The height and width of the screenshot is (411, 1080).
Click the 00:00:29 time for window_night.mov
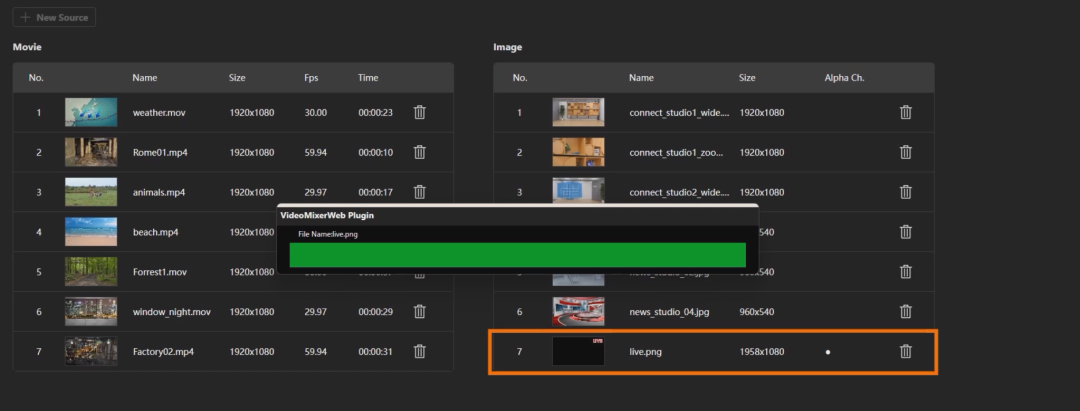(375, 312)
